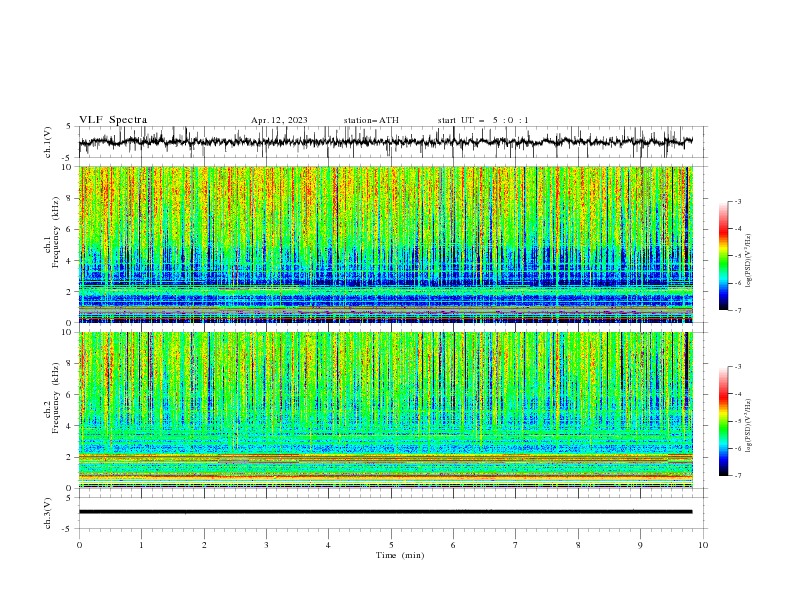Click the "VLF Spectra" plot title
Image resolution: width=792 pixels, height=612 pixels.
click(113, 120)
